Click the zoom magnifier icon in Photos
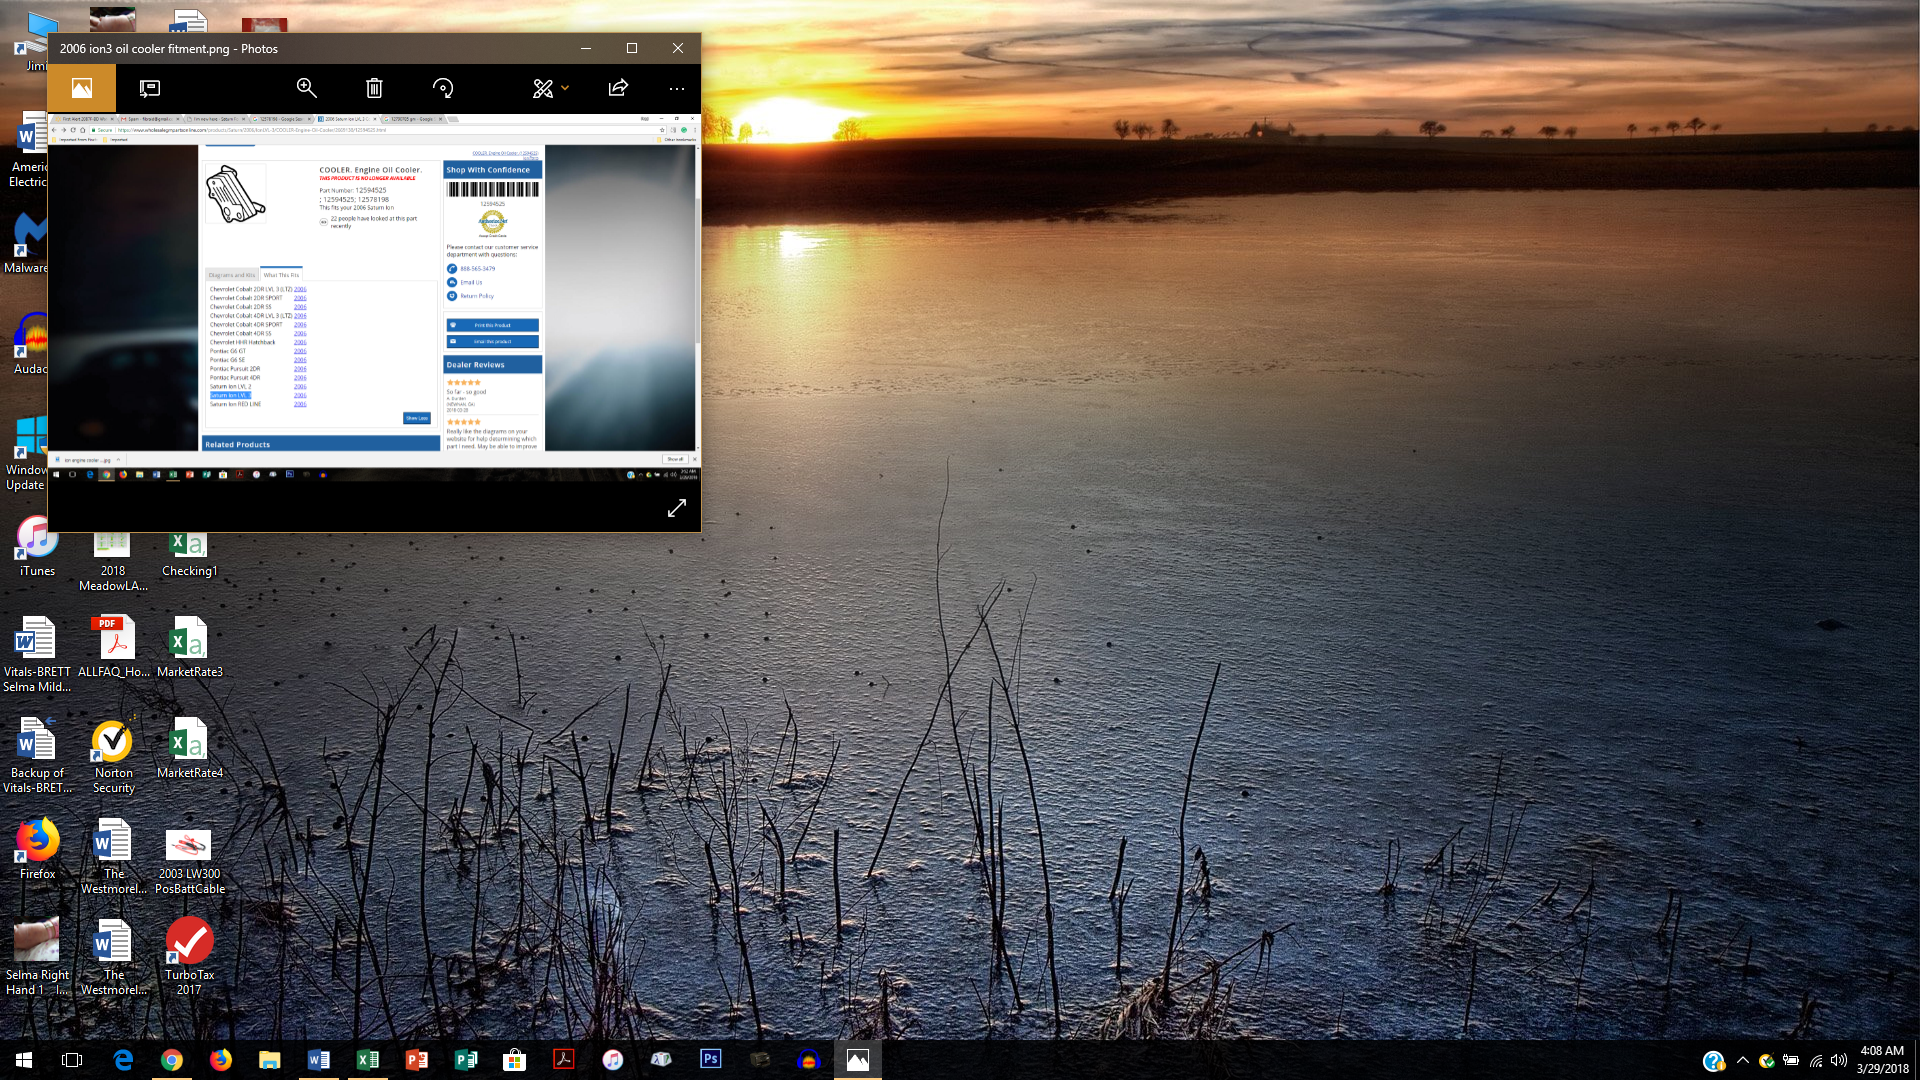 tap(306, 88)
